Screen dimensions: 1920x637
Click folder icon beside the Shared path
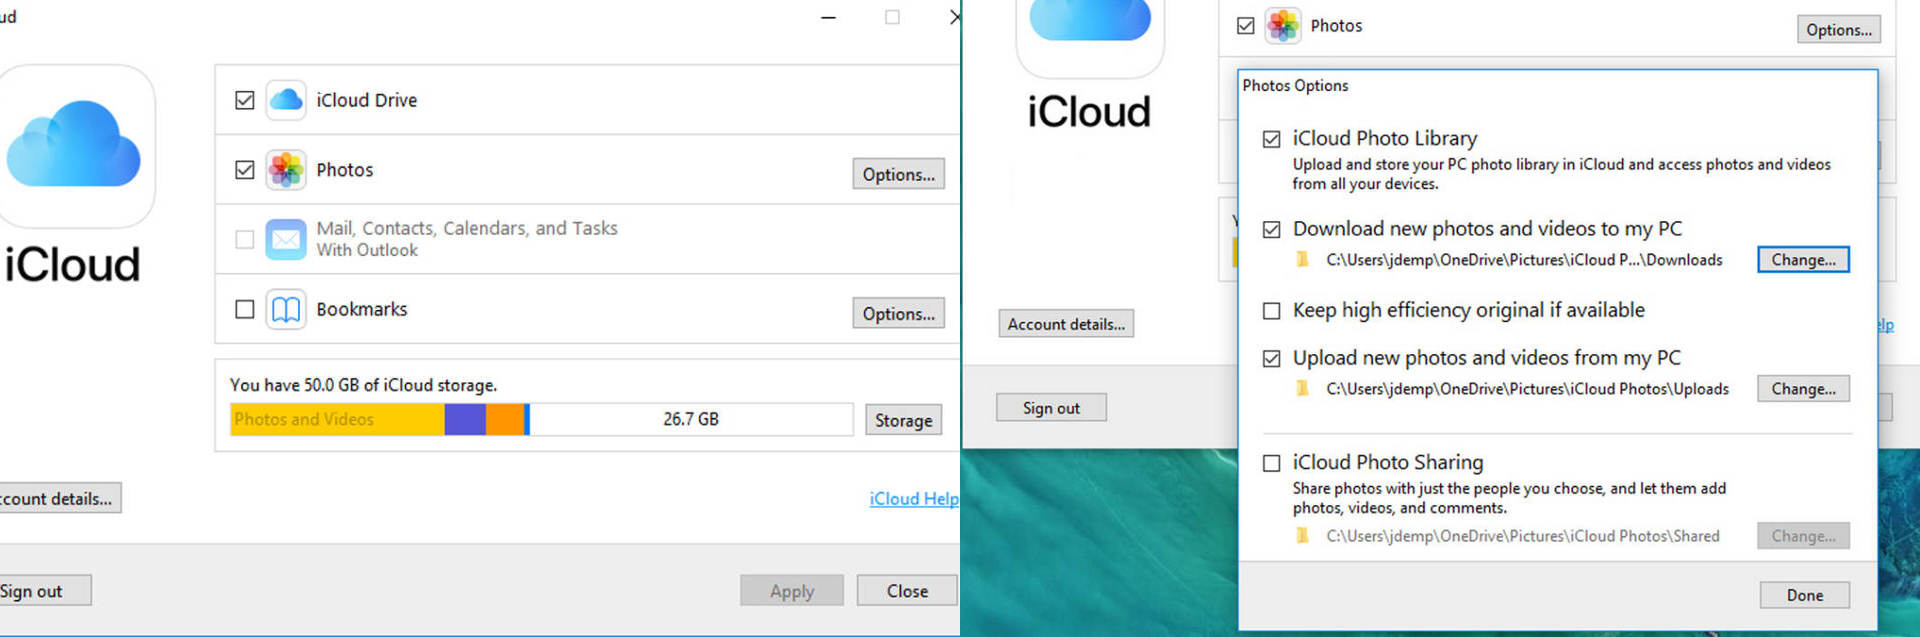click(x=1303, y=536)
